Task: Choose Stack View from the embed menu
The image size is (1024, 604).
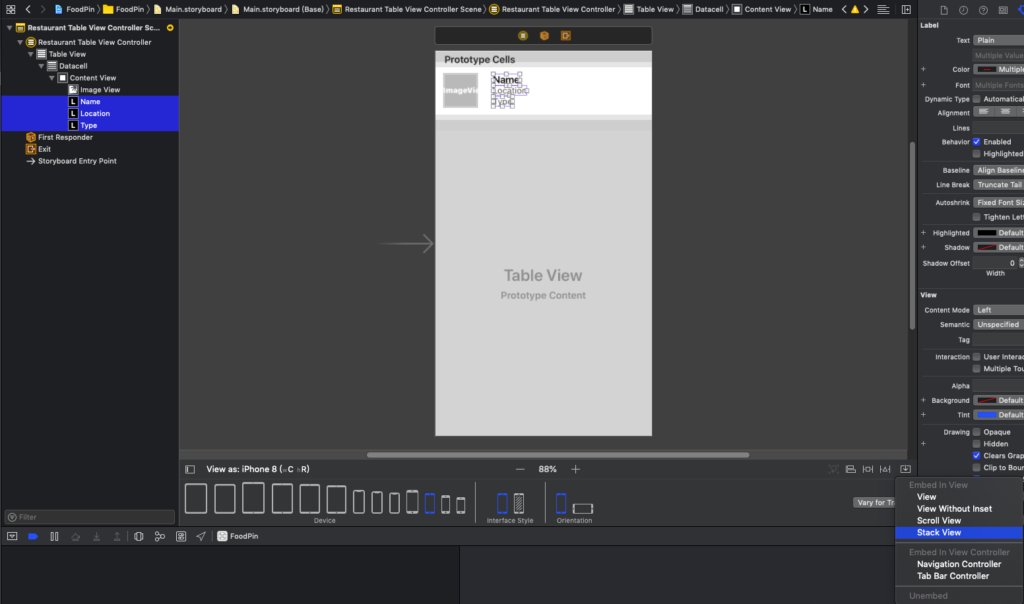Action: coord(939,532)
